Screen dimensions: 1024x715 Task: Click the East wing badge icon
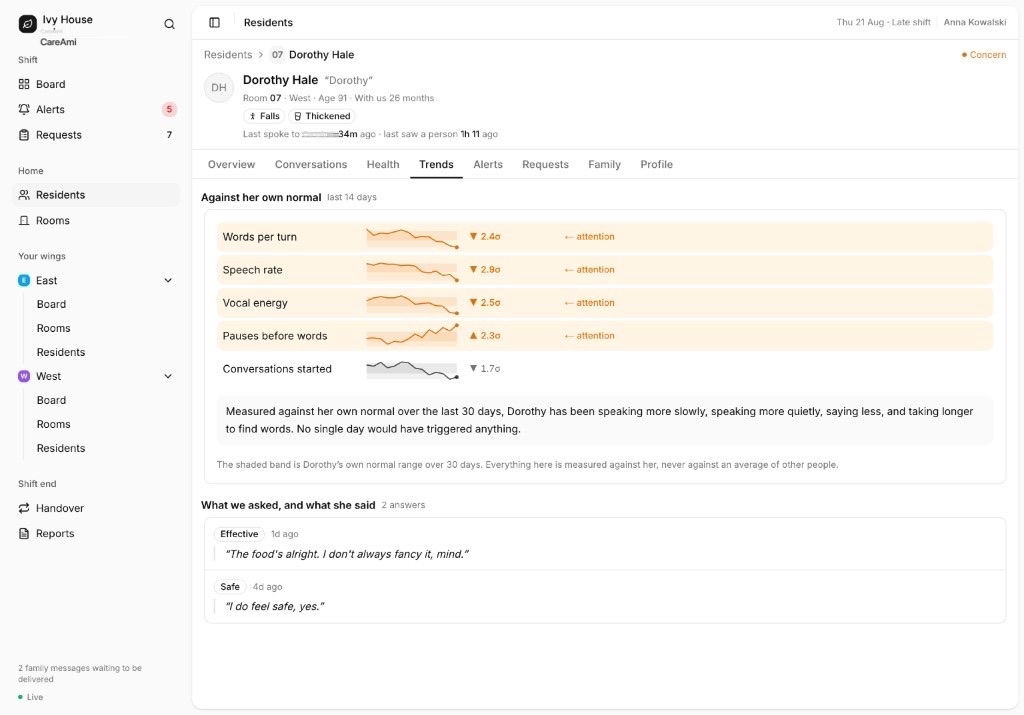point(24,280)
